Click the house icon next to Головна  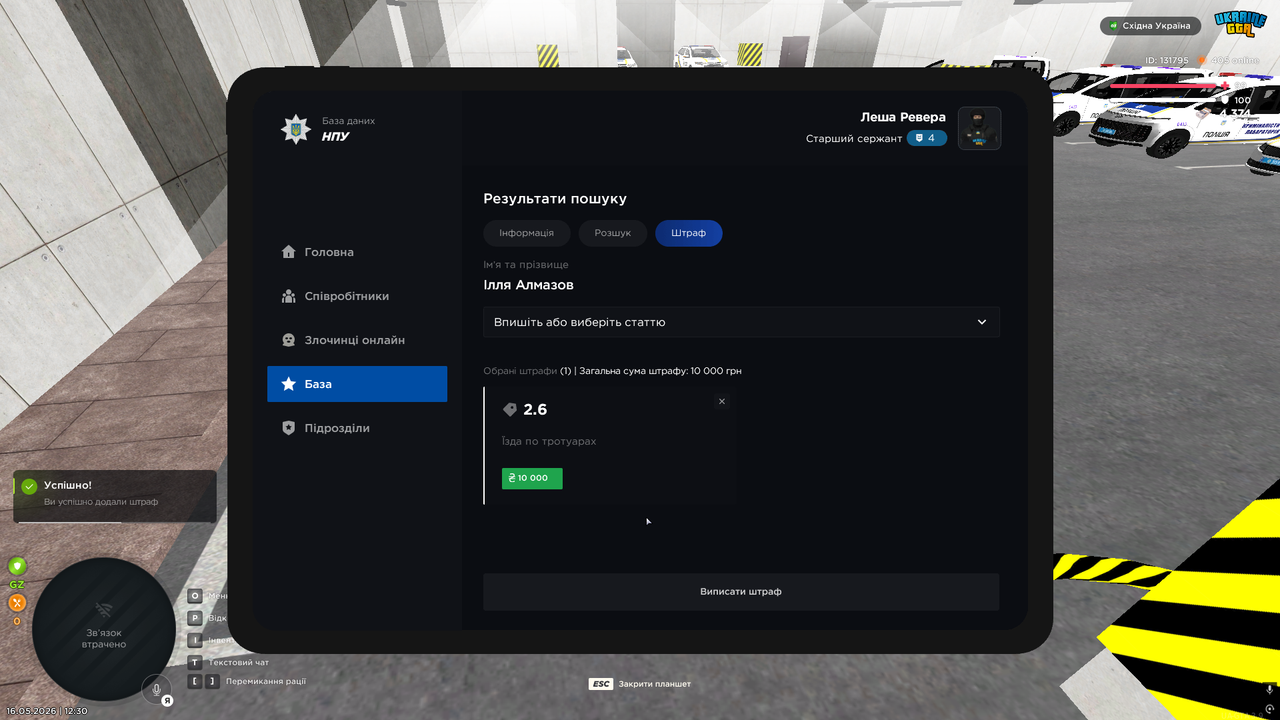pos(289,252)
